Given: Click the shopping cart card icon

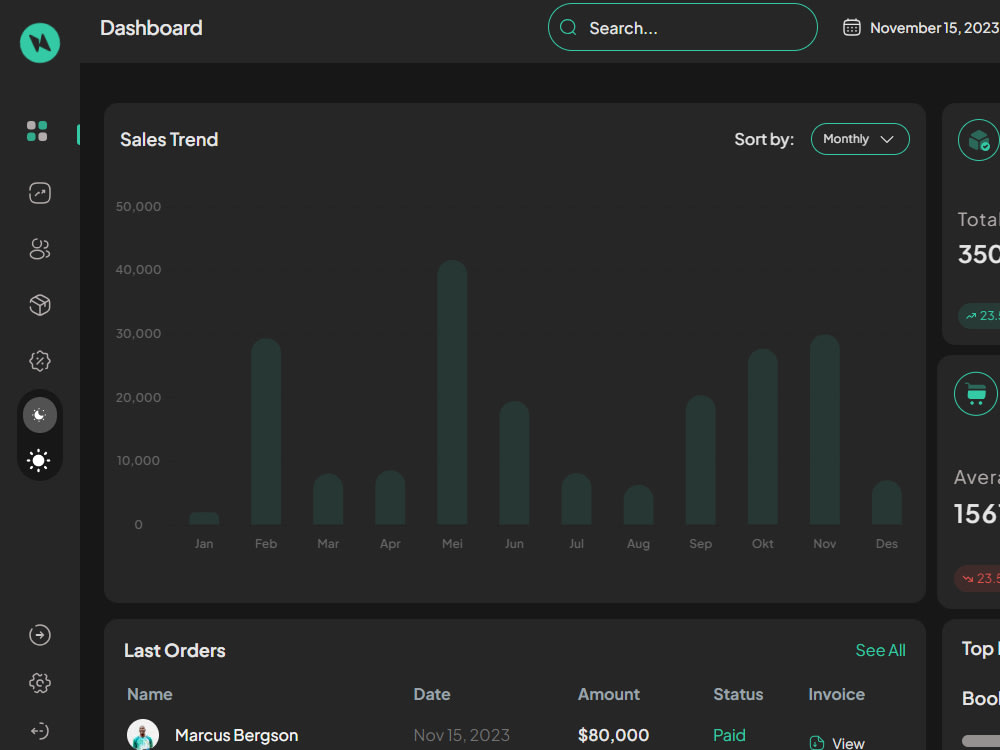Looking at the screenshot, I should (x=976, y=394).
